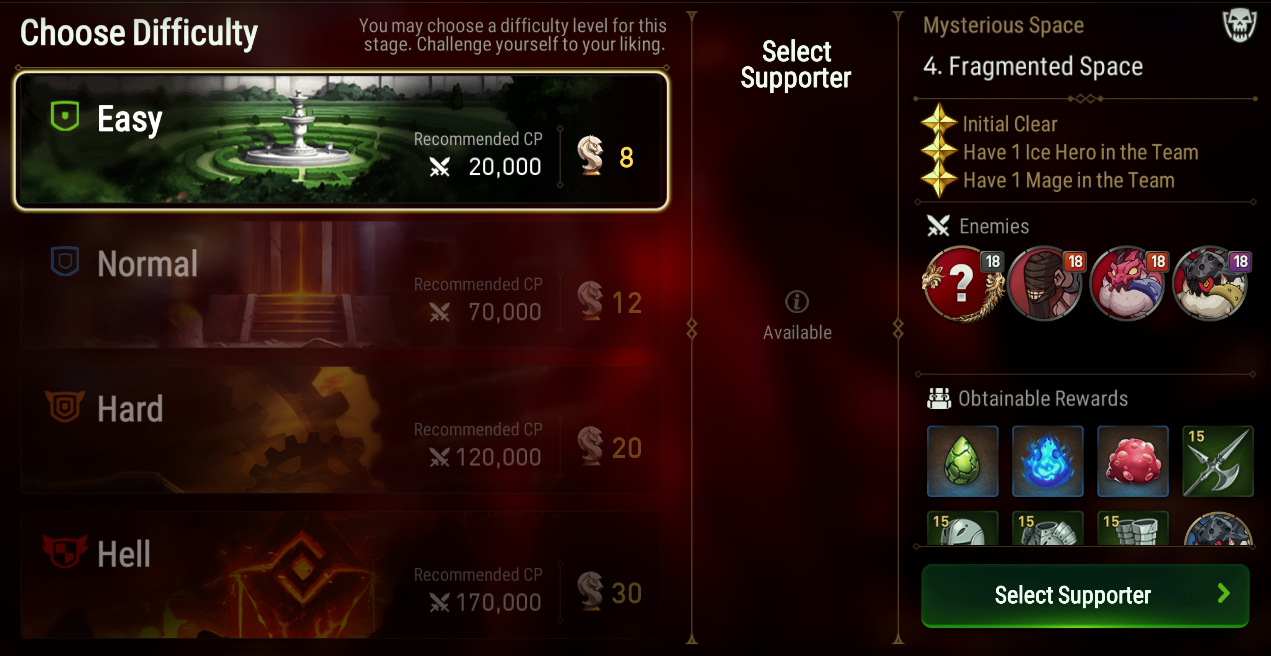View the masked bandit enemy portrait
Viewport: 1271px width, 656px height.
point(1045,283)
